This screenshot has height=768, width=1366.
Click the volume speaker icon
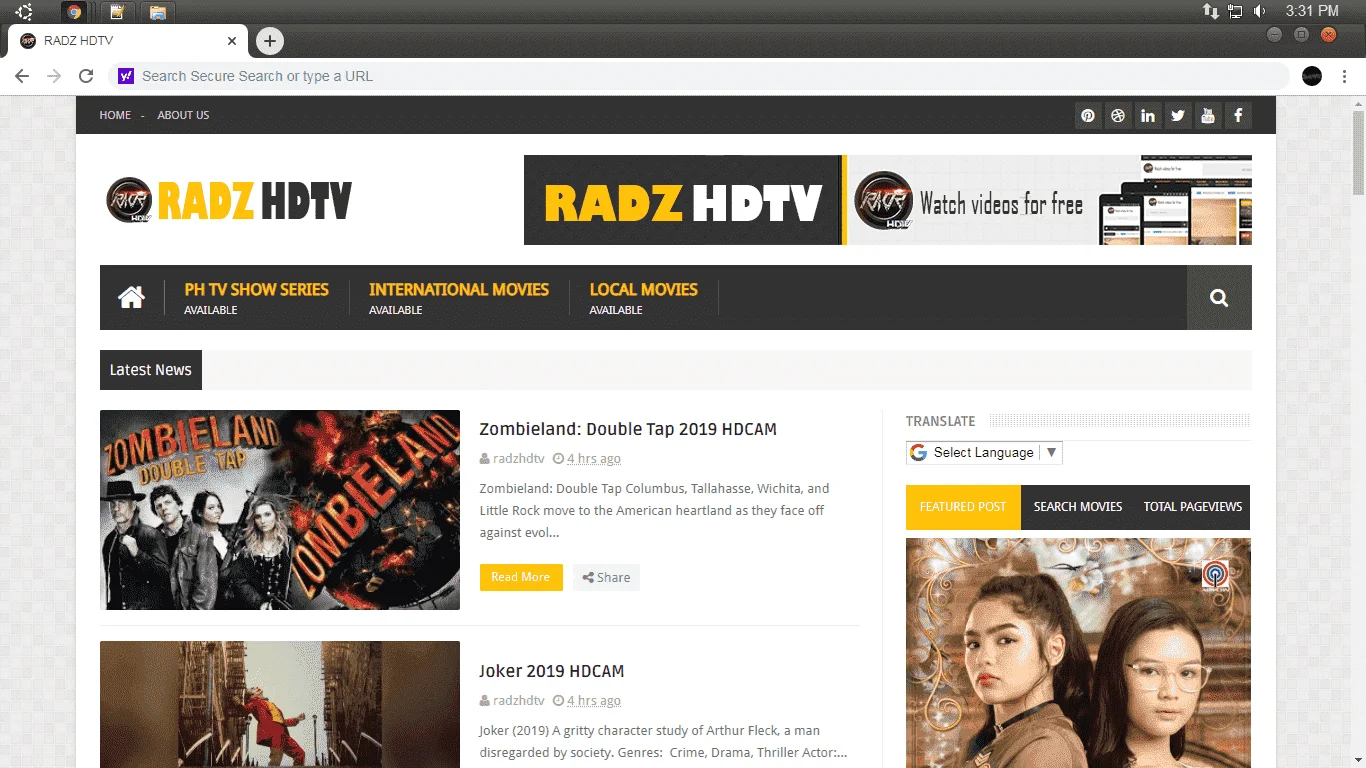(x=1260, y=11)
